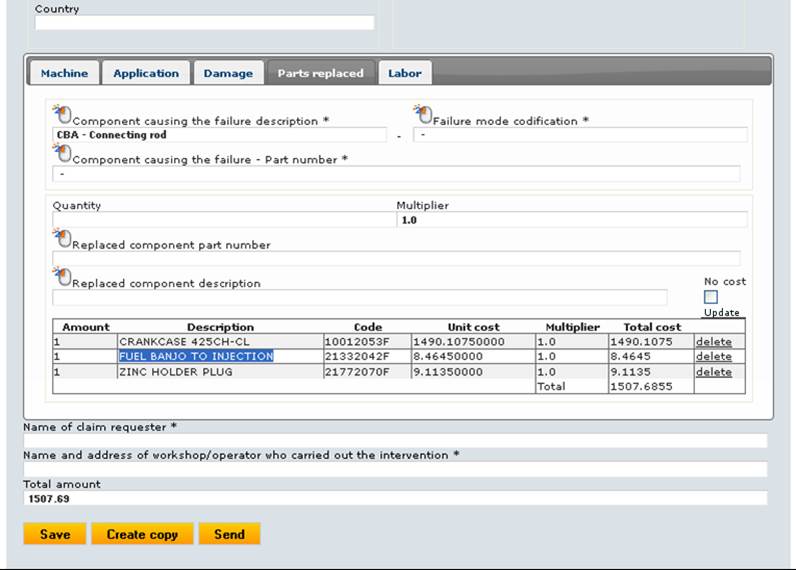Click the Update link
Screen dimensions: 796x570
[721, 313]
